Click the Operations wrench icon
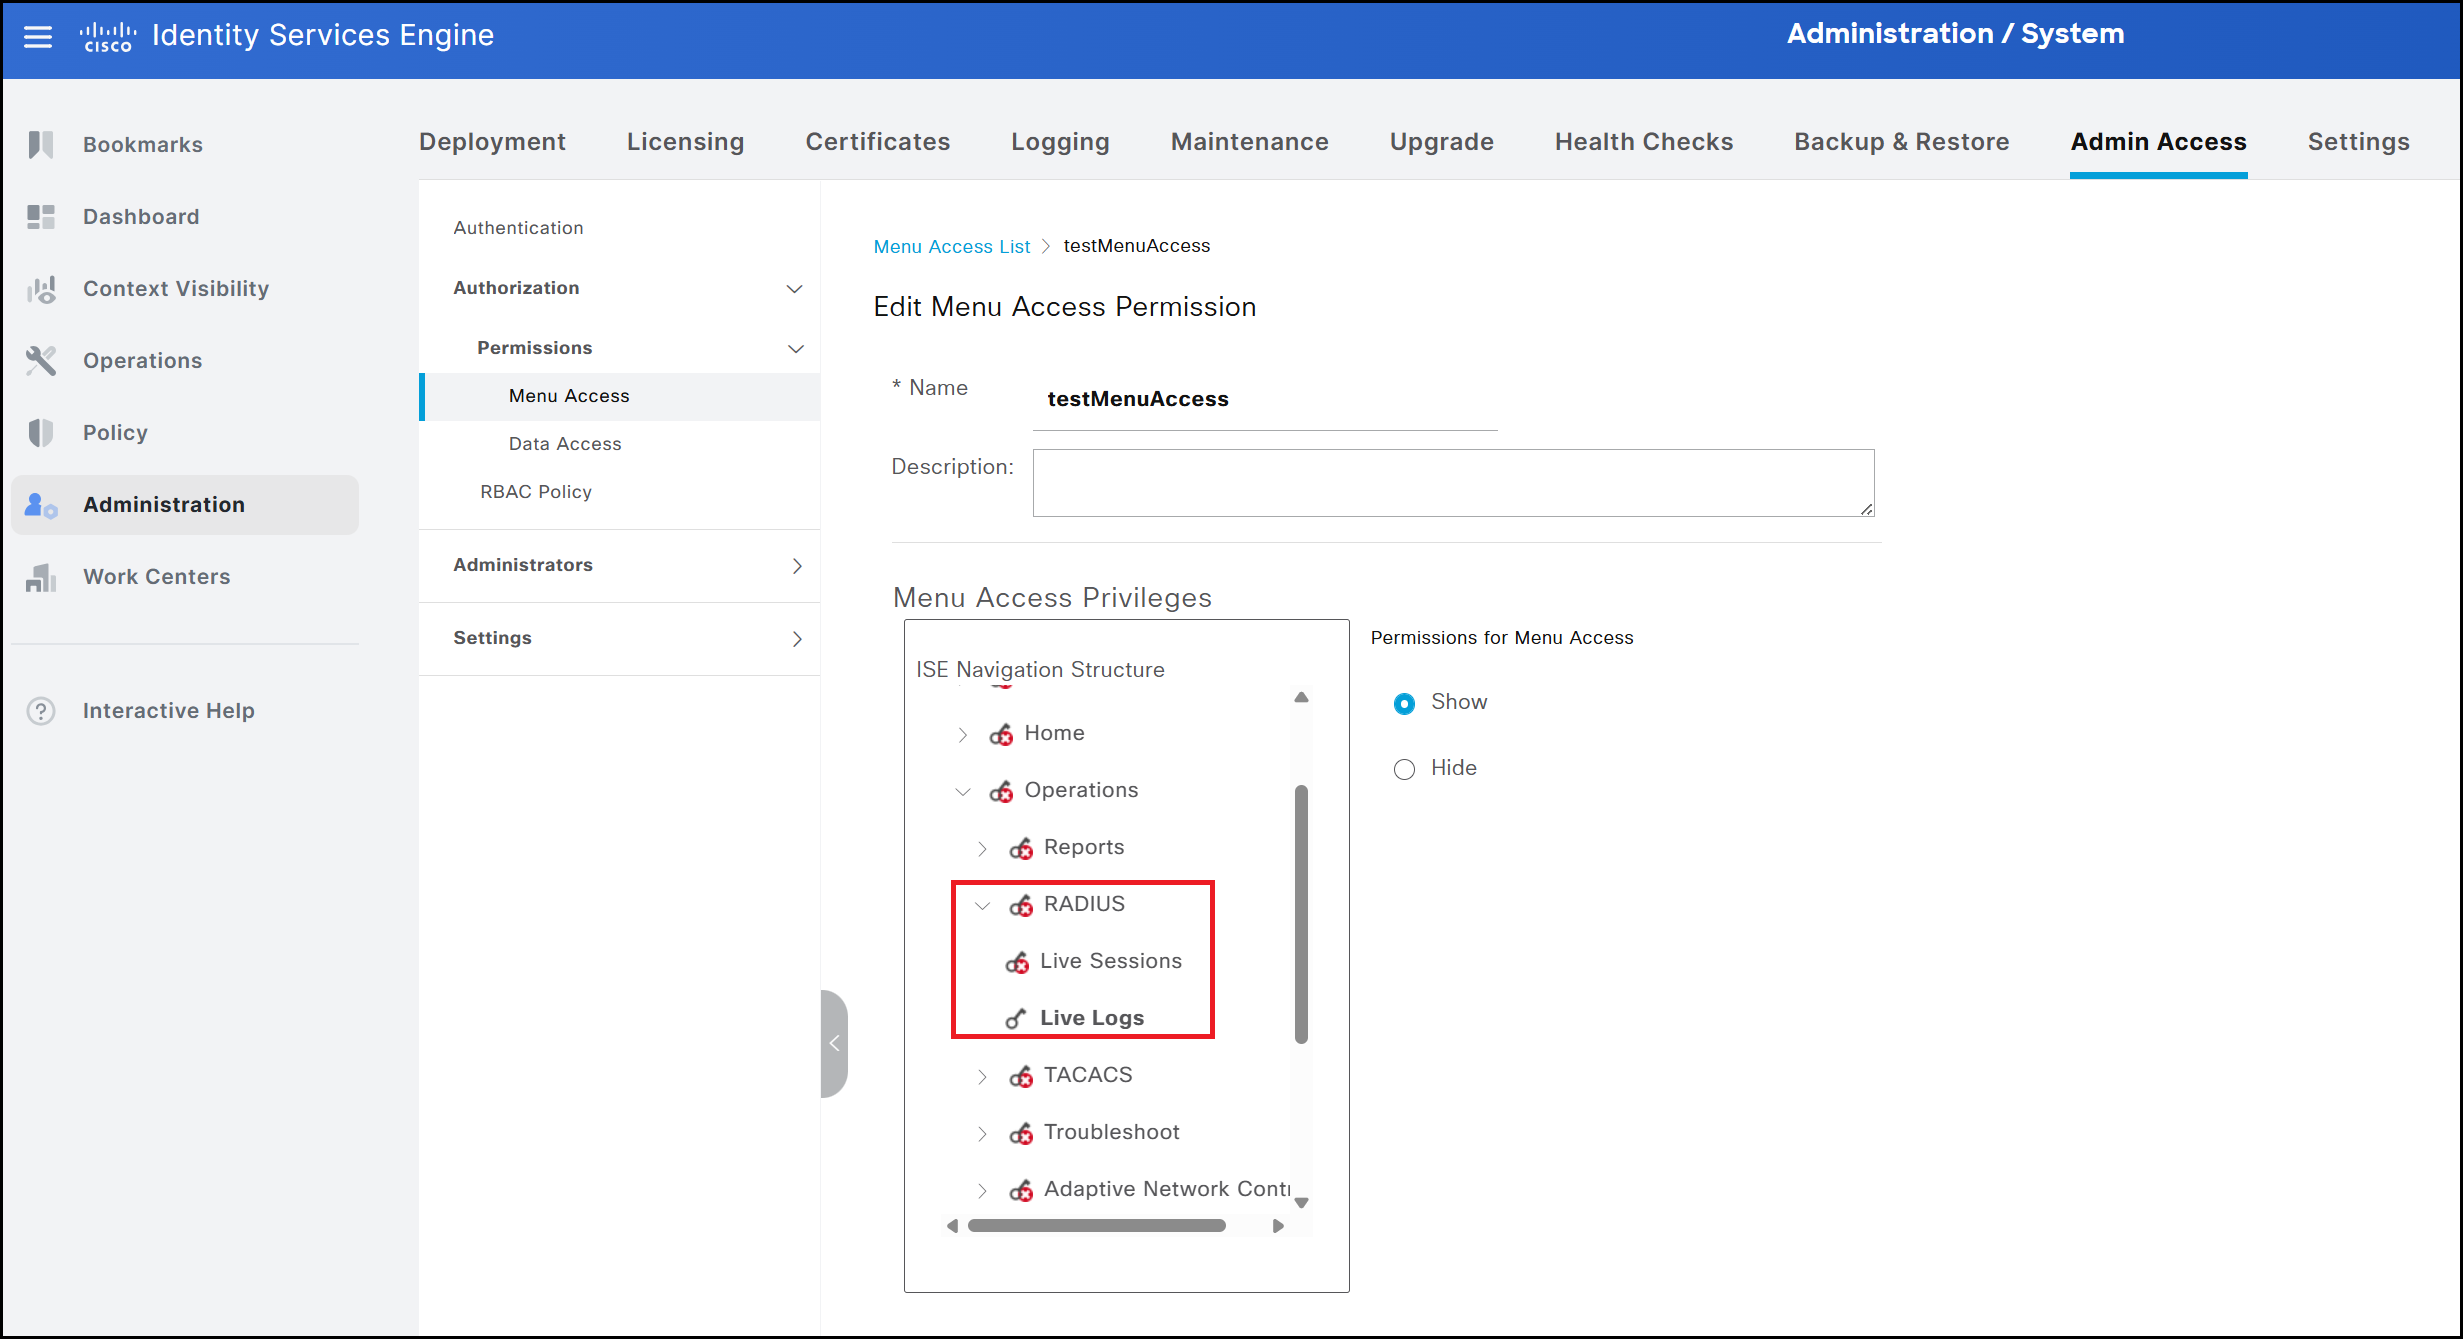This screenshot has width=2463, height=1339. pyautogui.click(x=41, y=361)
